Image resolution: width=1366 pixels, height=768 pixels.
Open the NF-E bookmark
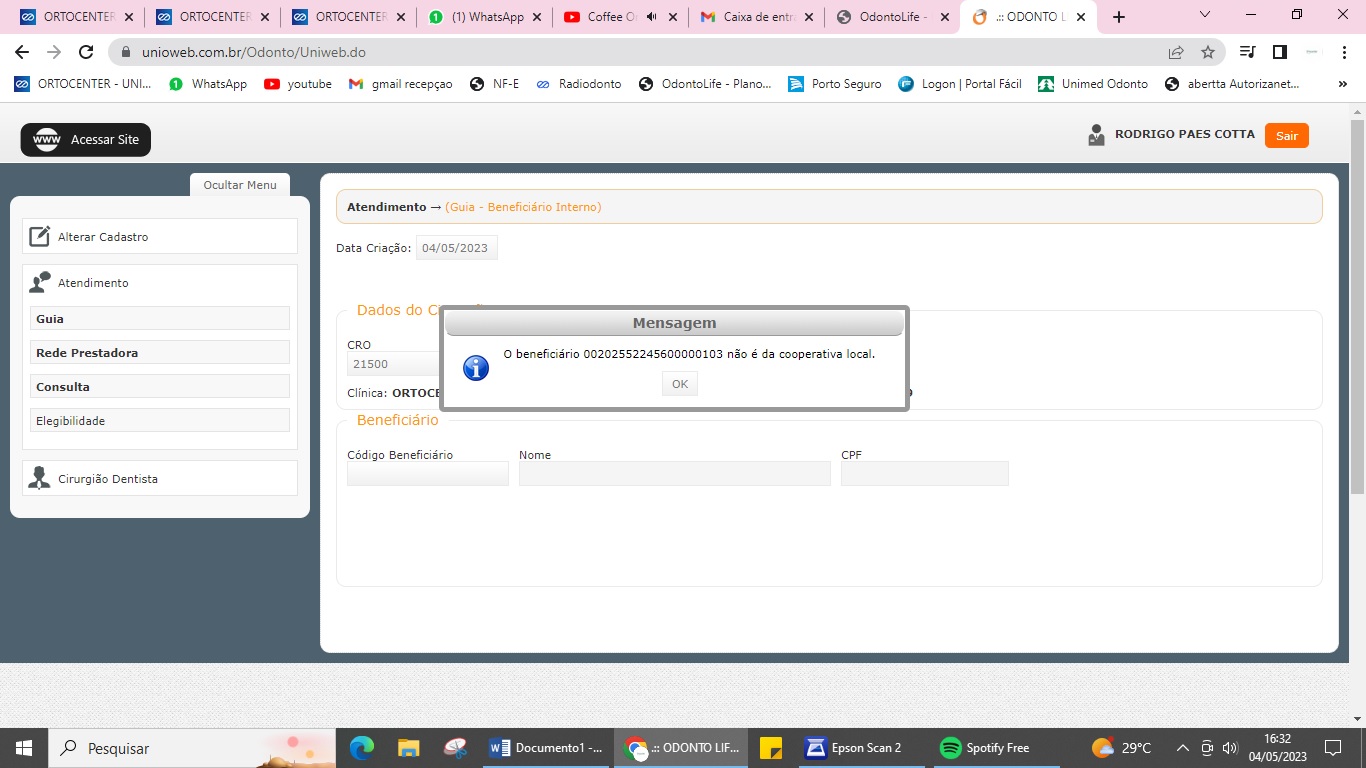494,84
